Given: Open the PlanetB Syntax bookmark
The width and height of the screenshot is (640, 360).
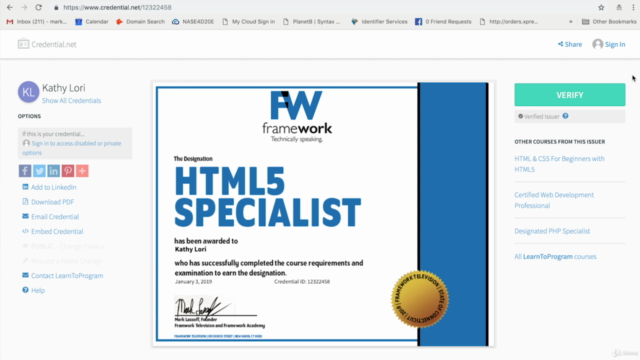Looking at the screenshot, I should [x=312, y=22].
